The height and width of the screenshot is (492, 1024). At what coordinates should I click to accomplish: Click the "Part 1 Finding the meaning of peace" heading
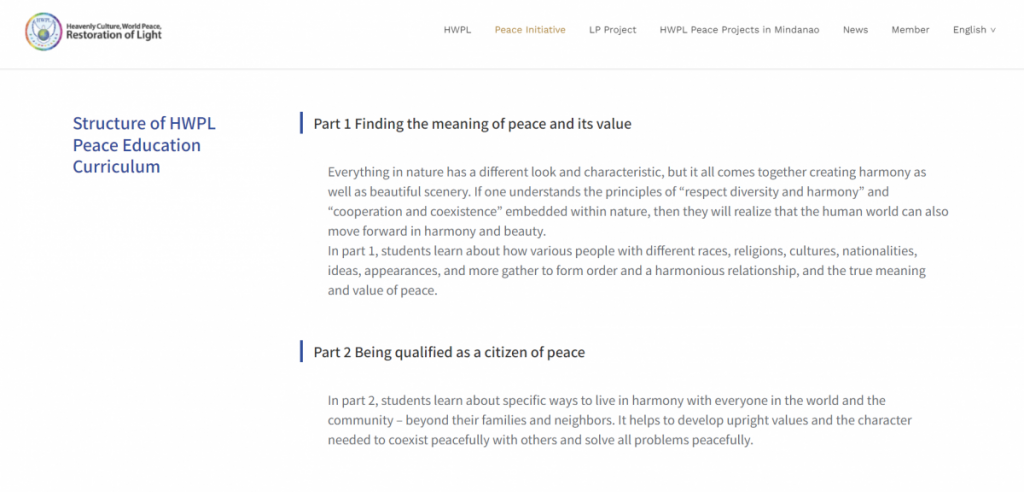pyautogui.click(x=472, y=124)
